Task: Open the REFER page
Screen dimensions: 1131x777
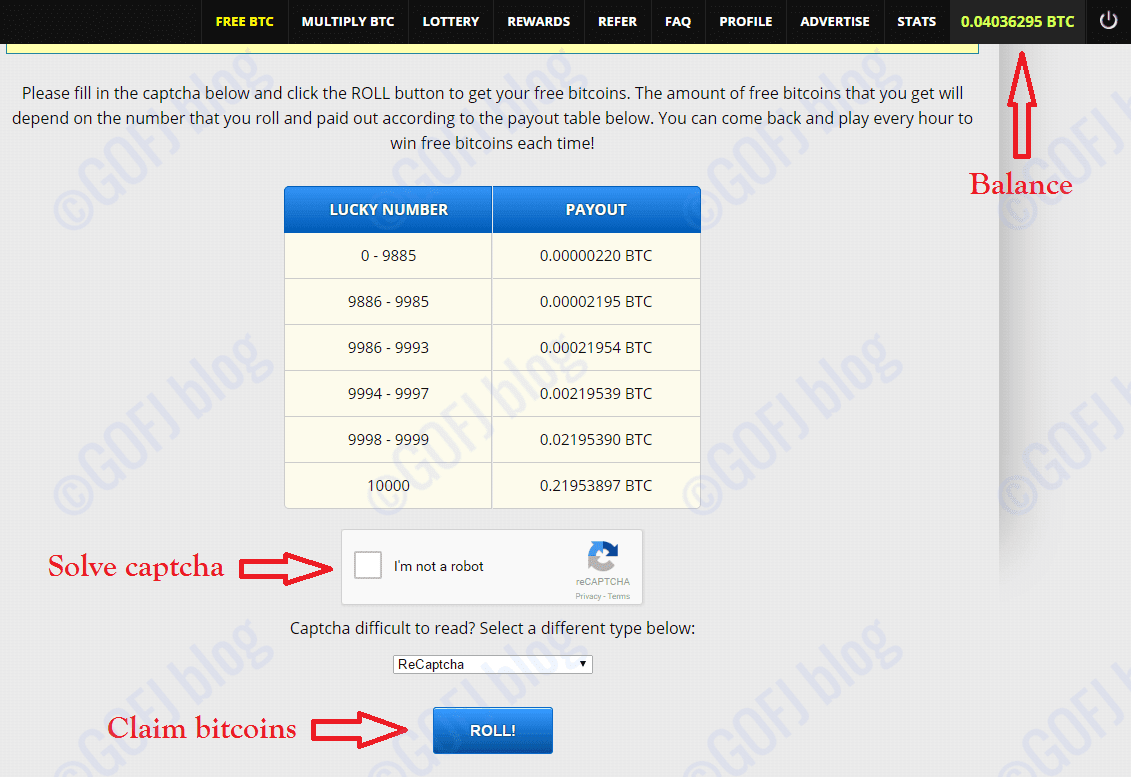Action: click(617, 22)
